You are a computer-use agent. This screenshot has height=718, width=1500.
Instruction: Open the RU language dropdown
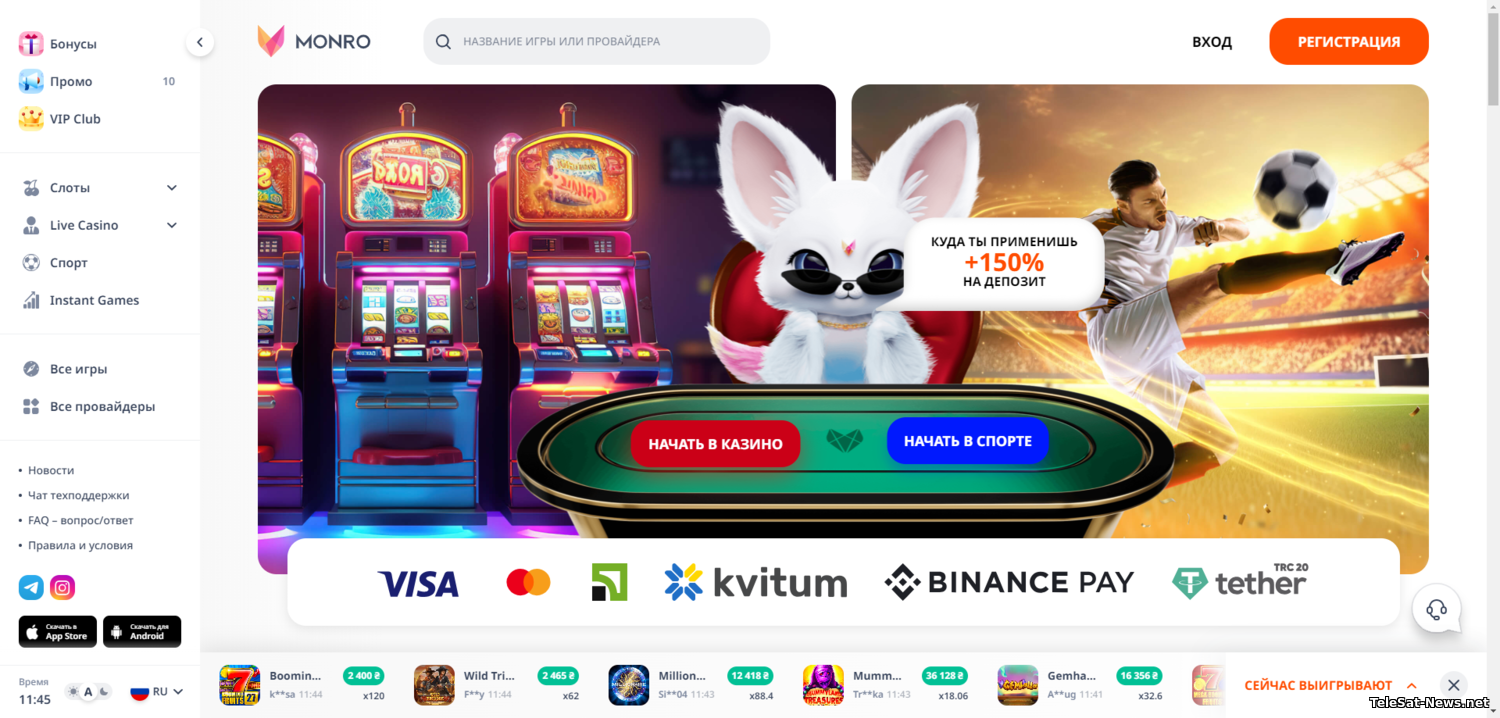tap(157, 692)
